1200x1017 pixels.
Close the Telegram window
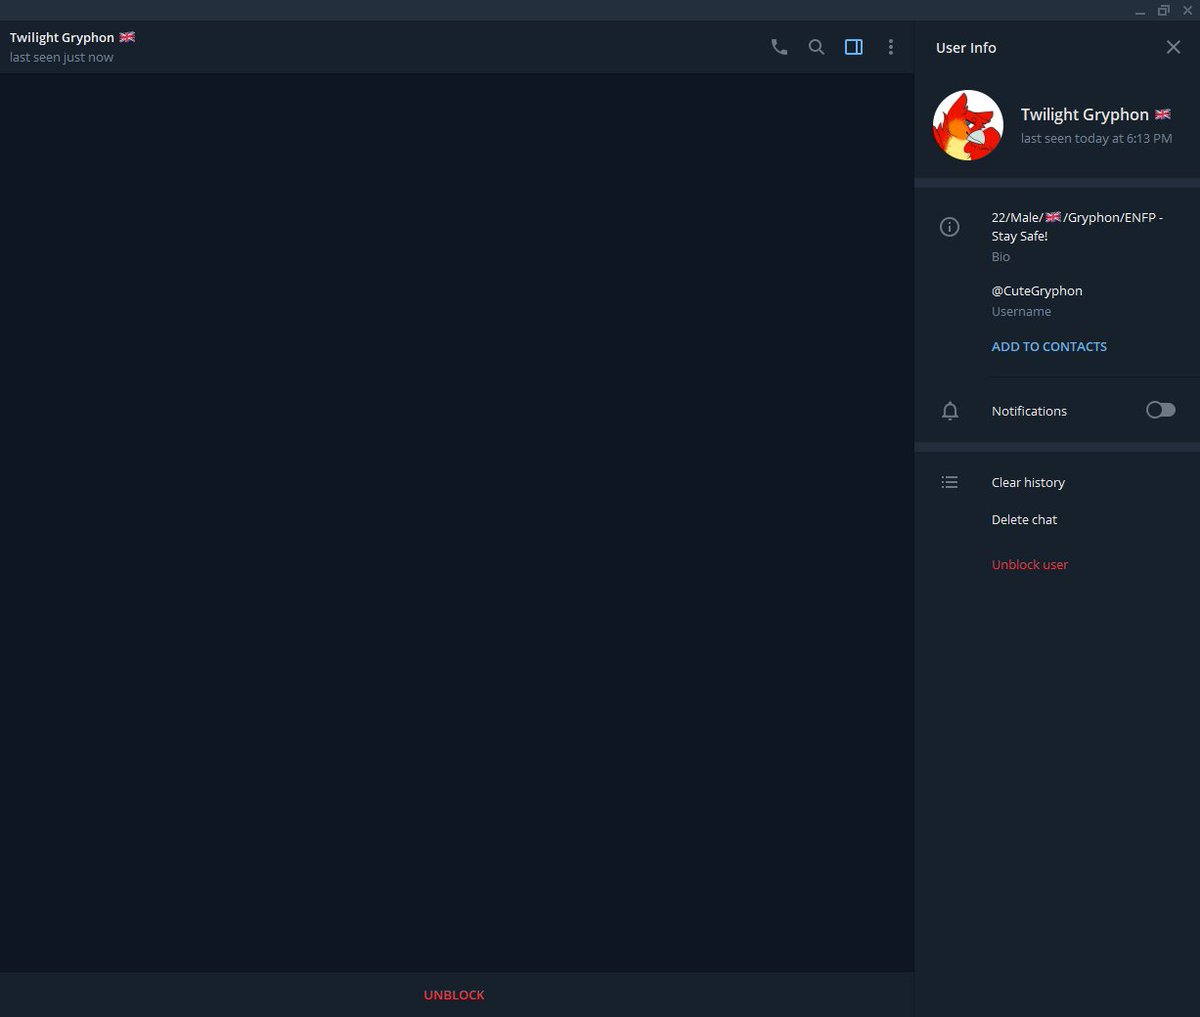(1187, 11)
